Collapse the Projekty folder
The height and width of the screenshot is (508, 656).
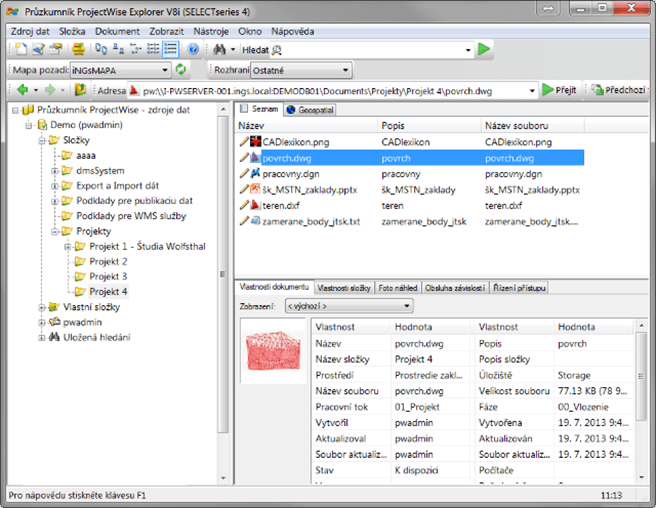[54, 231]
